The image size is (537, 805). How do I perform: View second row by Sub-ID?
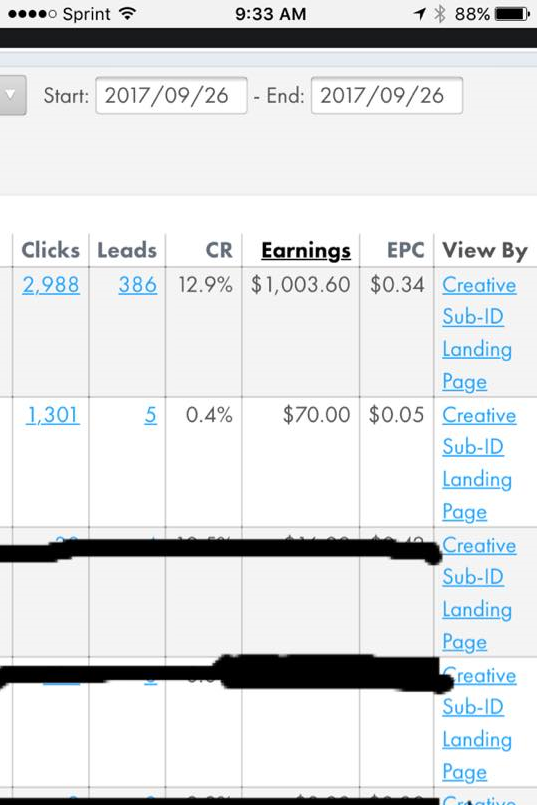click(x=473, y=447)
